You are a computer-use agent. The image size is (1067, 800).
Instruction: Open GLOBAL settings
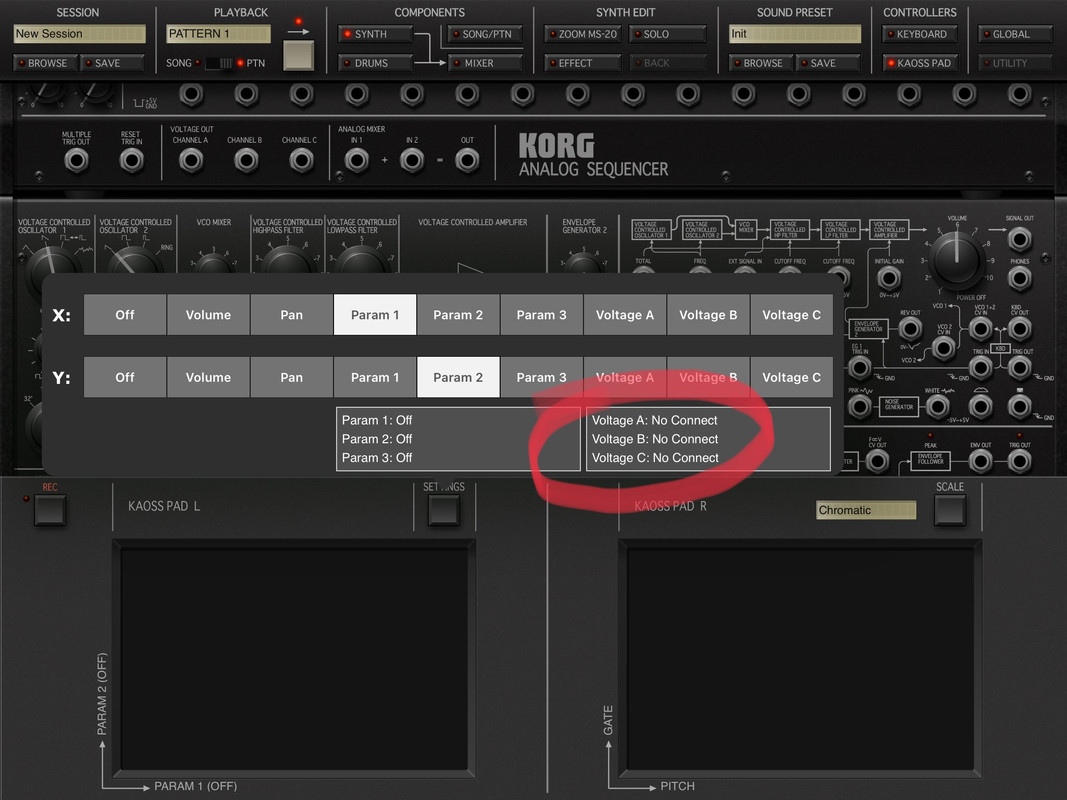tap(1016, 34)
